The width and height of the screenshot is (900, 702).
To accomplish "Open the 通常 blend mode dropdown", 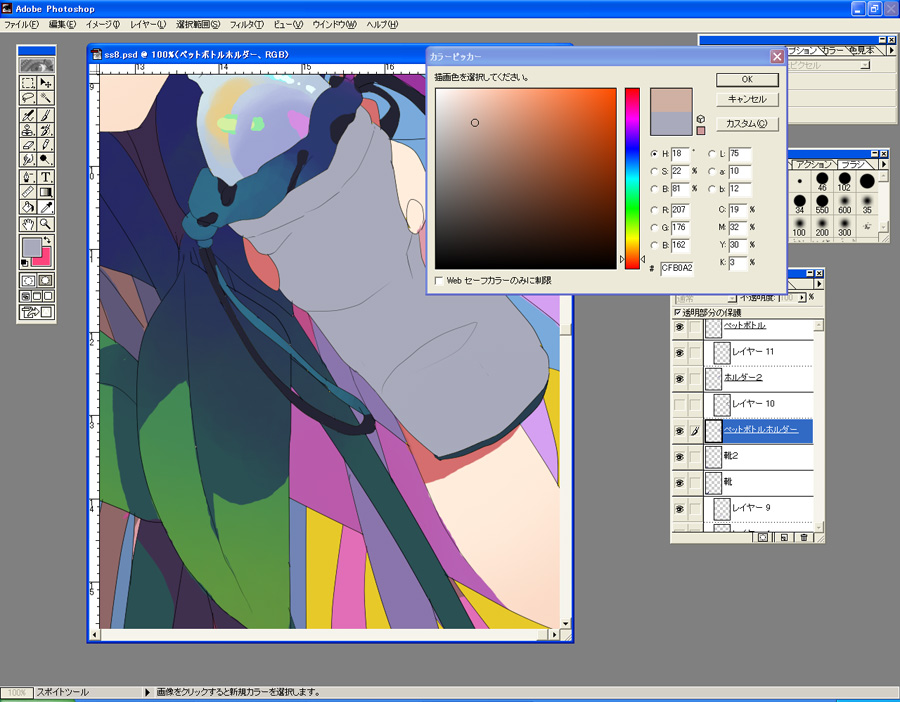I will pyautogui.click(x=705, y=298).
